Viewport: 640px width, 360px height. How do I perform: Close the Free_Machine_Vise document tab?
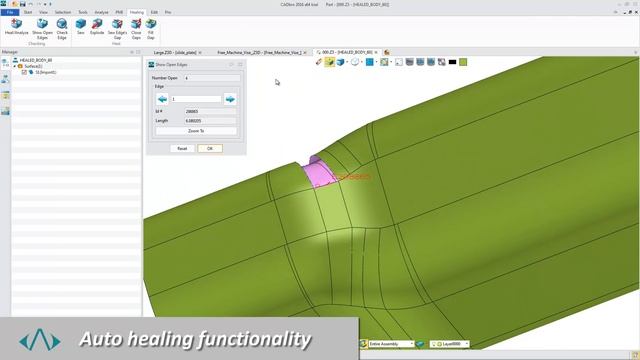pos(305,53)
